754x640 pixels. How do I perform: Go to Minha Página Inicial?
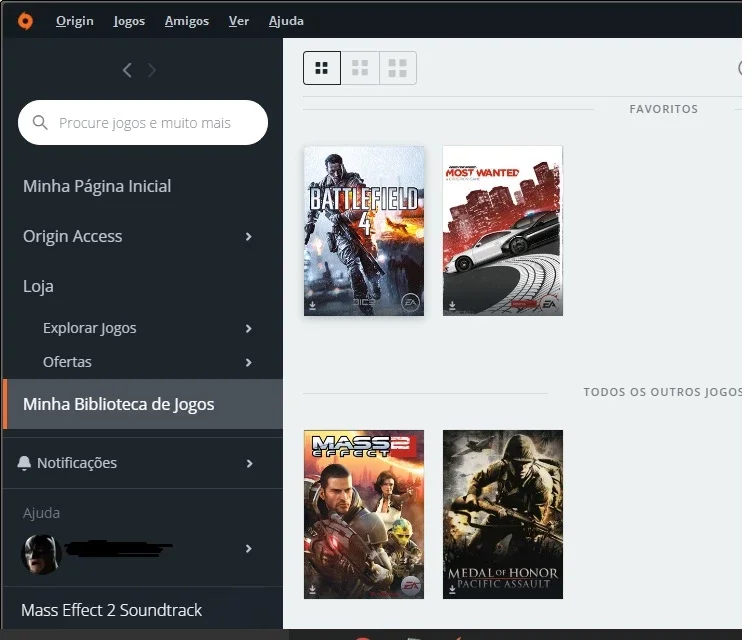coord(97,186)
